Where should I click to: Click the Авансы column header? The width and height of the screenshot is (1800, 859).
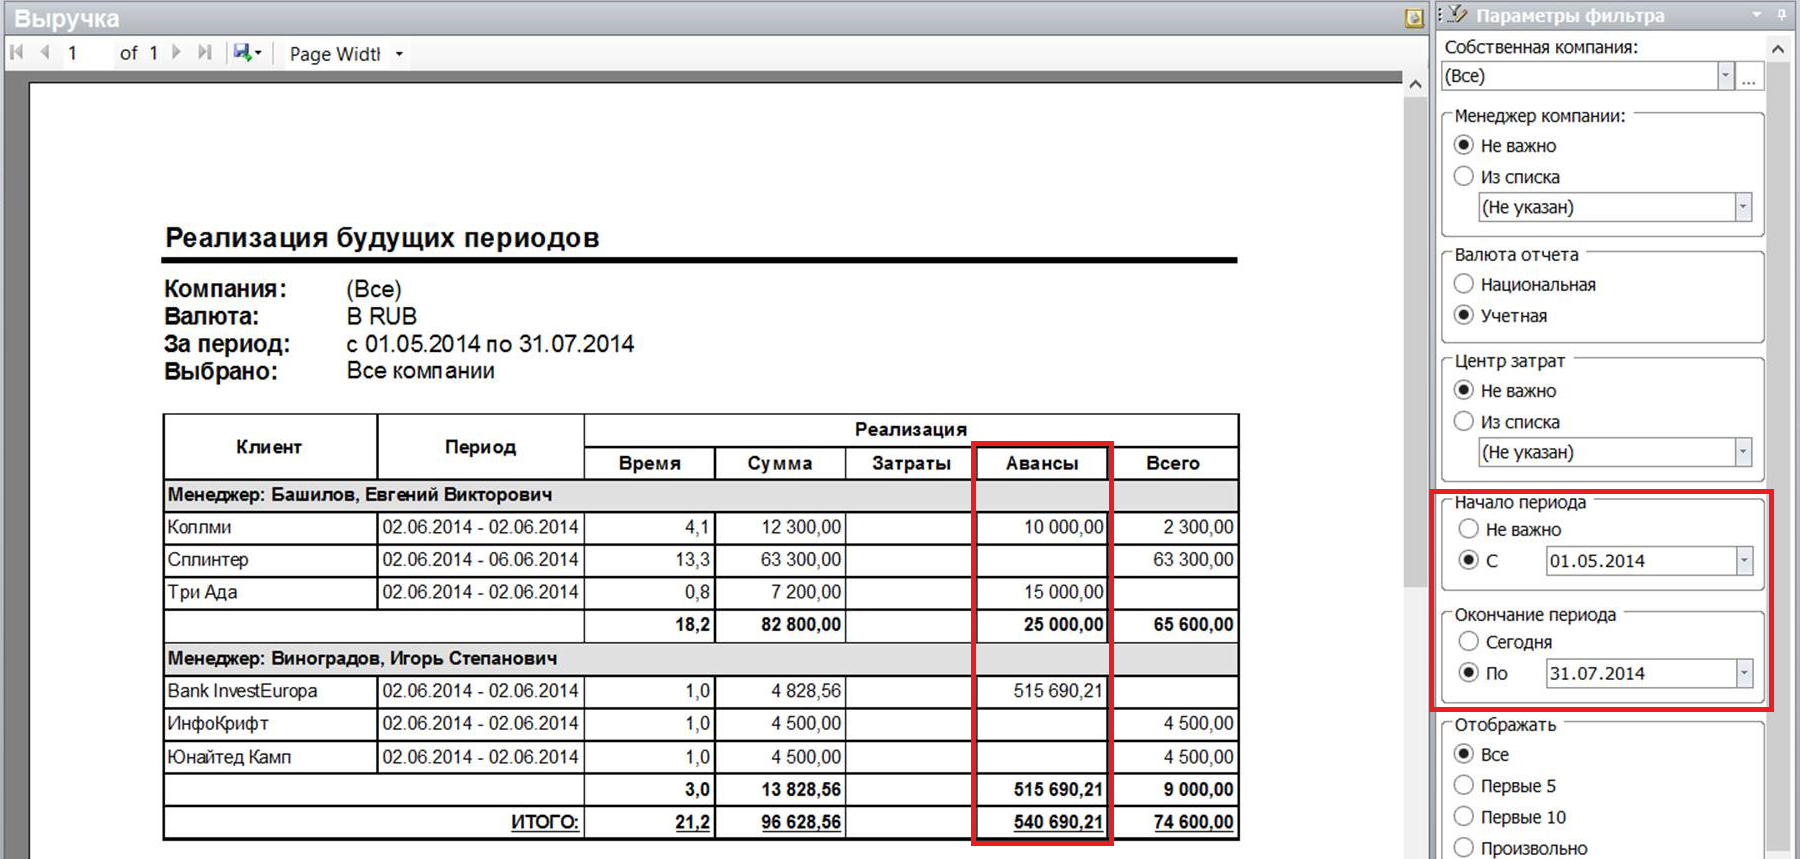coord(1042,463)
